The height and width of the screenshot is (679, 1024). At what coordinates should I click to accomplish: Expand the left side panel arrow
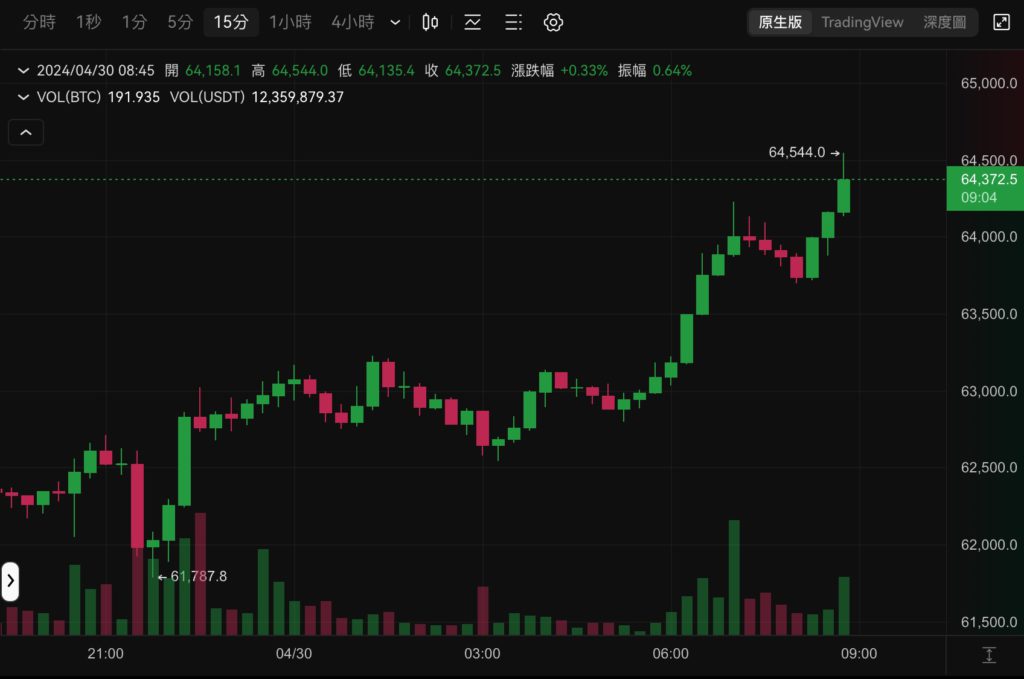pyautogui.click(x=10, y=581)
